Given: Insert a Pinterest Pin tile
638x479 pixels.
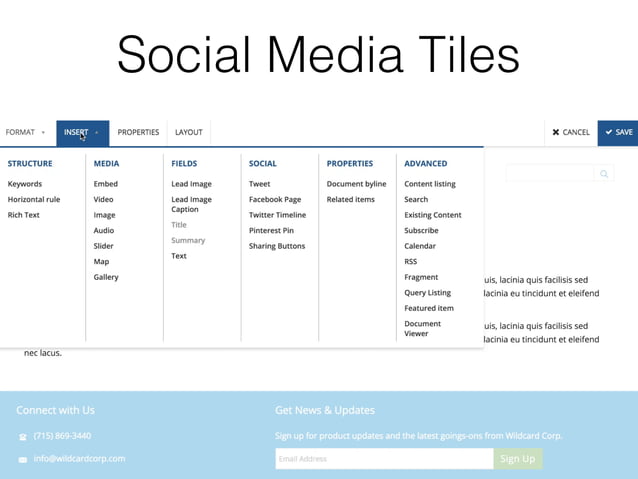Looking at the screenshot, I should (271, 230).
